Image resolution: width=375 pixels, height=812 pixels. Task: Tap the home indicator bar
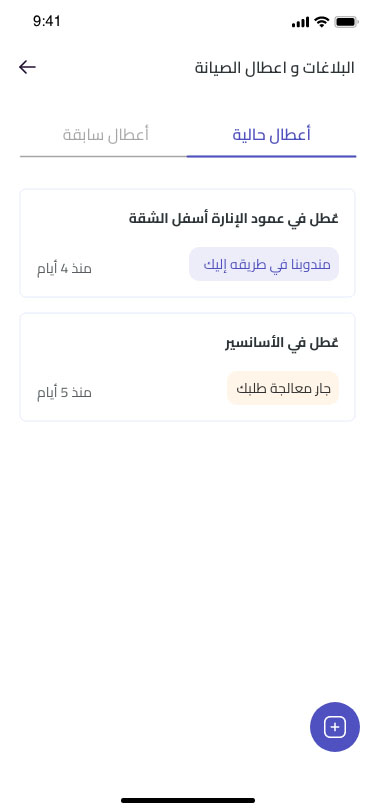click(x=188, y=800)
